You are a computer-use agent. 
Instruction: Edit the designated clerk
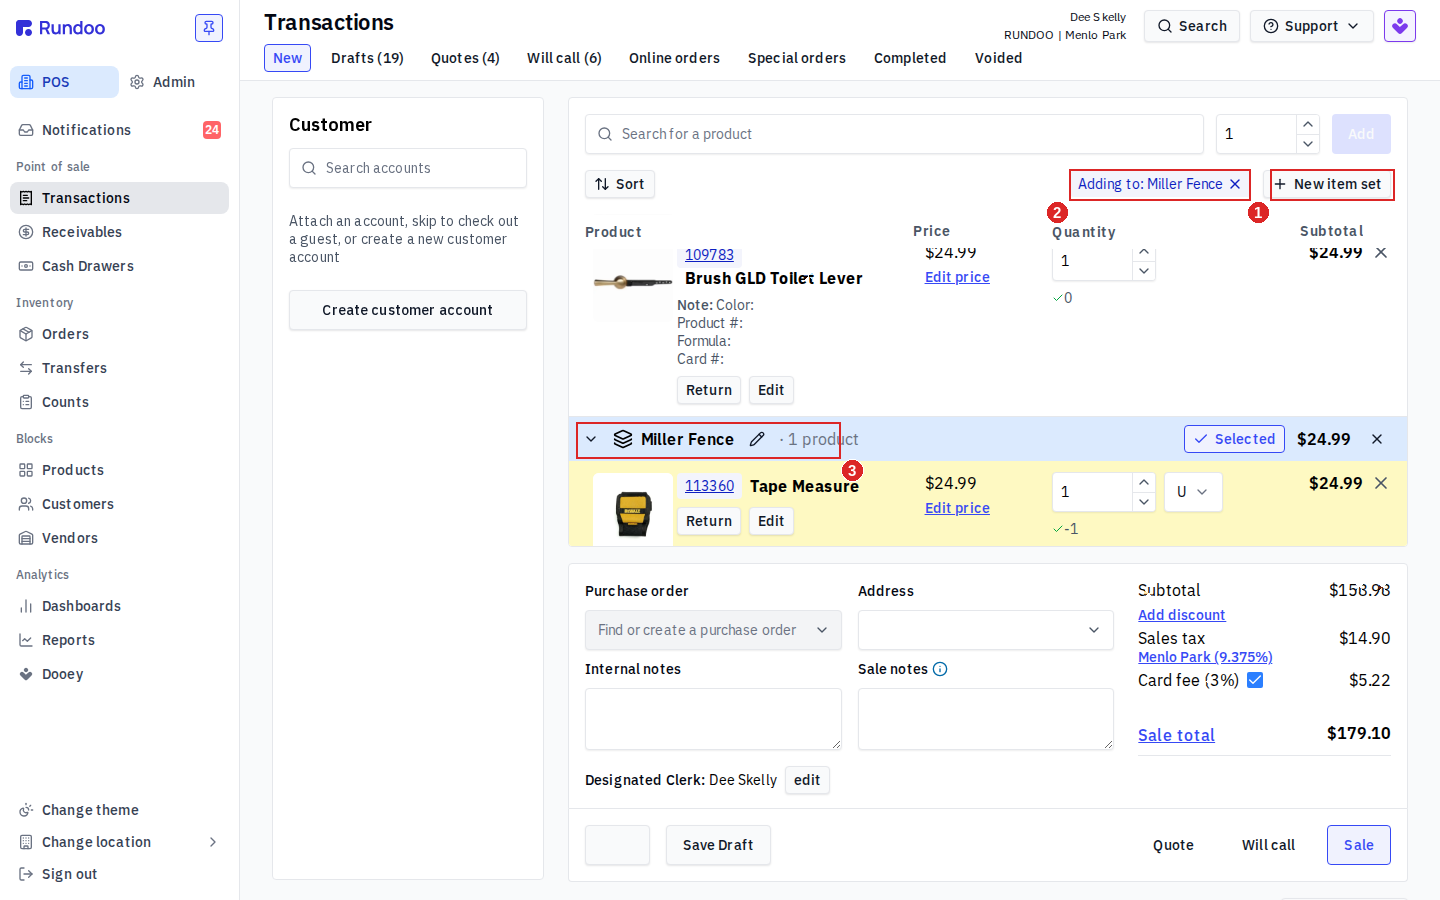(x=807, y=780)
